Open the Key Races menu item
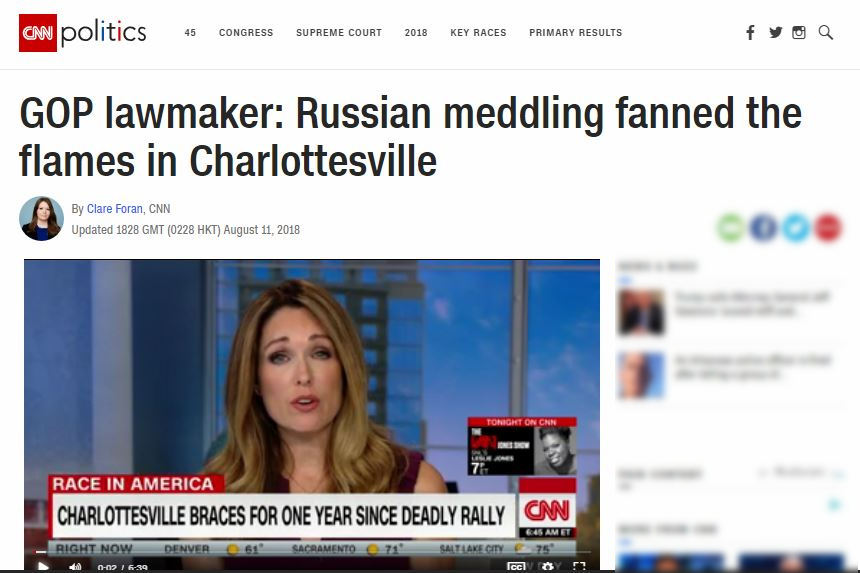Screen dimensions: 860x573 [478, 33]
